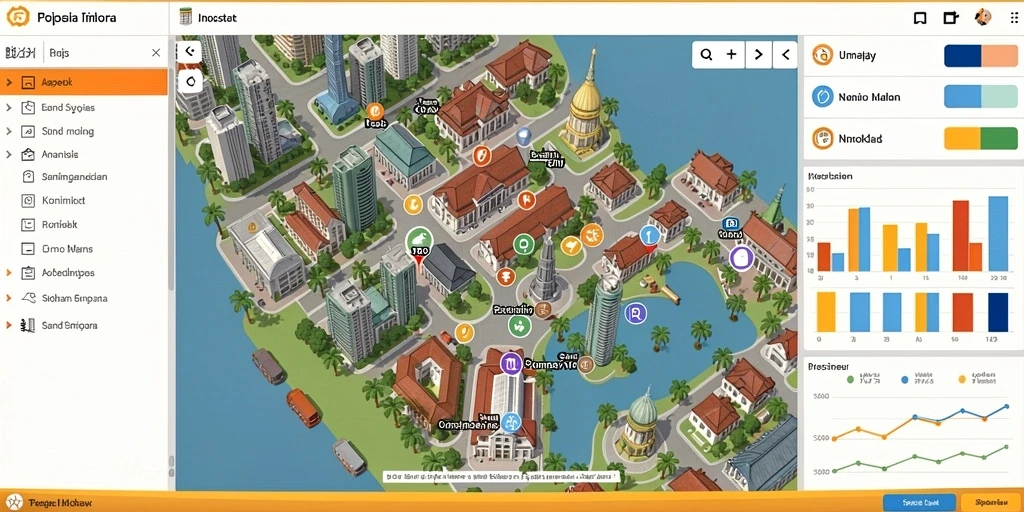Toggle the Unnajay blue-orange switch
This screenshot has height=512, width=1024.
981,56
